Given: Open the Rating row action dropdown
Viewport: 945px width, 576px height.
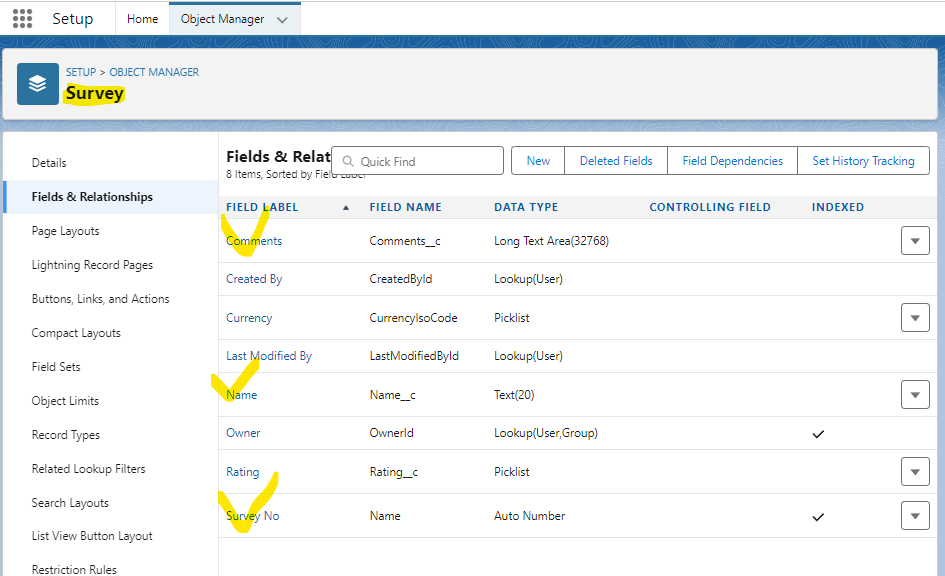Looking at the screenshot, I should coord(915,472).
